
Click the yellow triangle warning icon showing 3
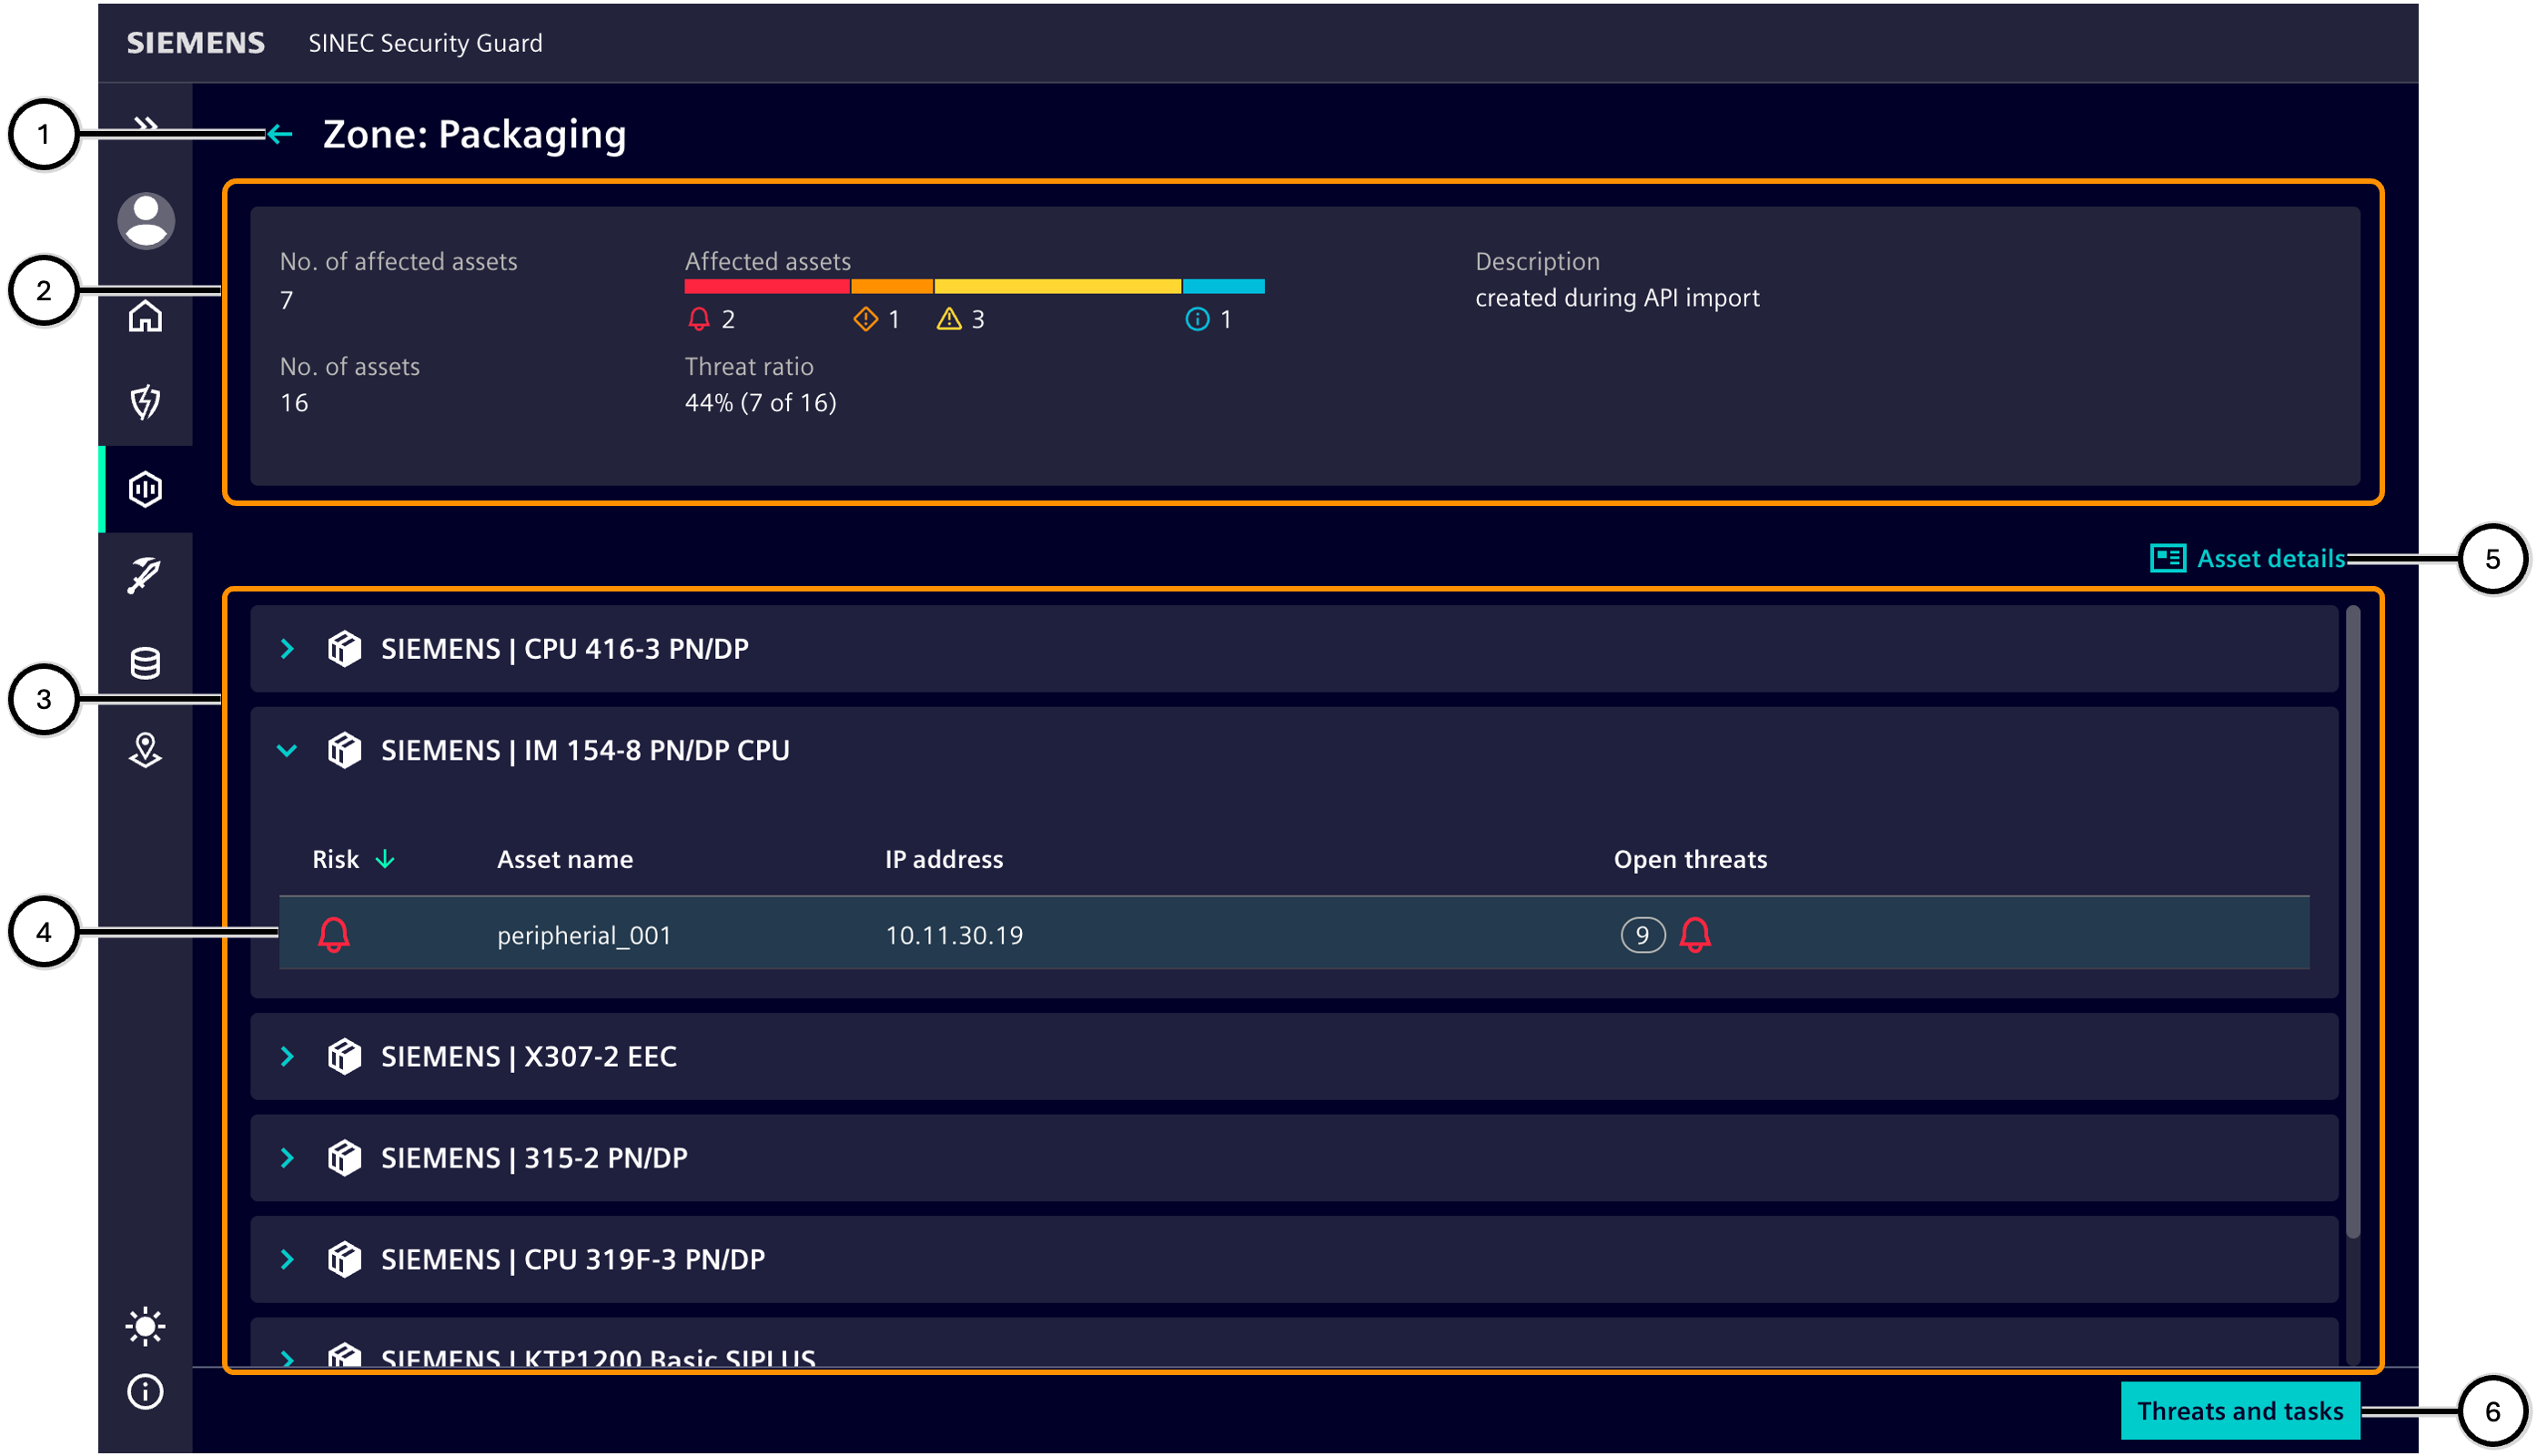949,319
